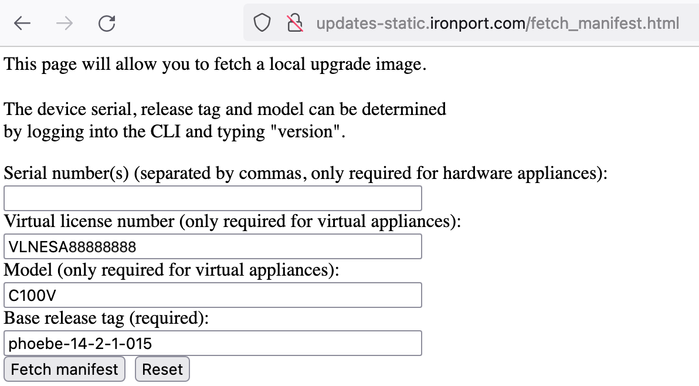Image resolution: width=699 pixels, height=386 pixels.
Task: Click the 'by logging into the CLI' line
Action: [x=174, y=132]
